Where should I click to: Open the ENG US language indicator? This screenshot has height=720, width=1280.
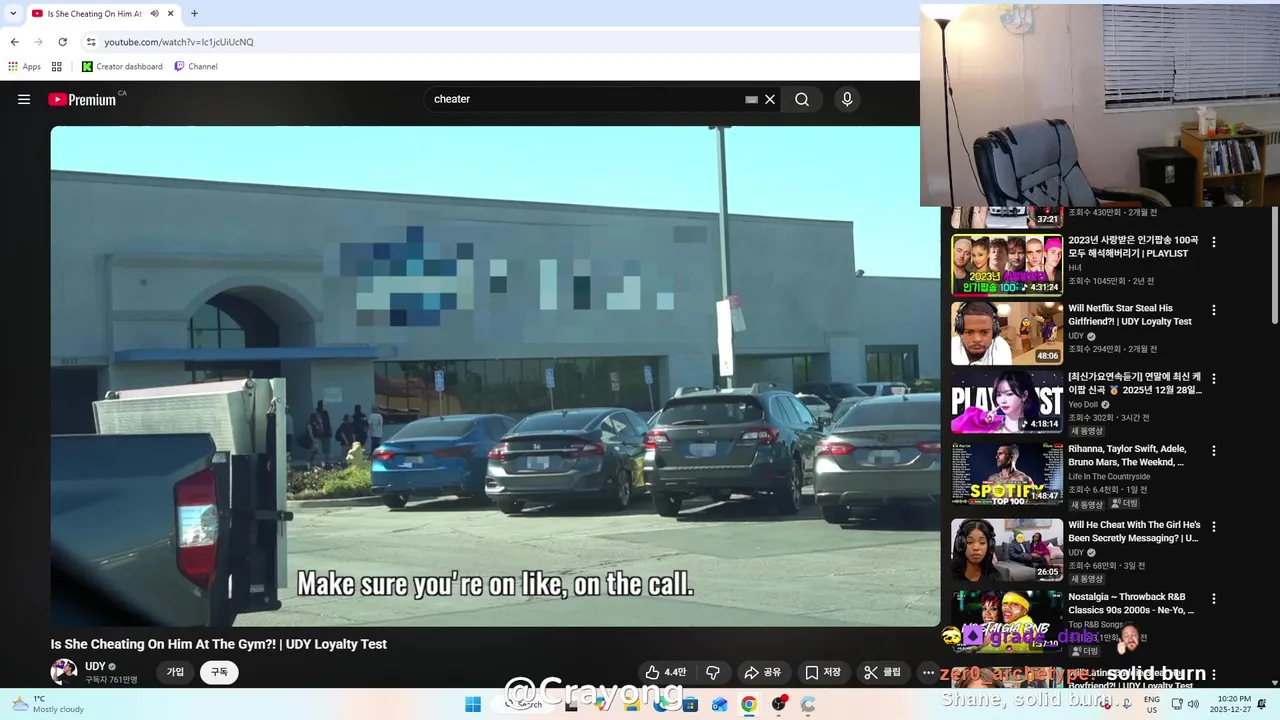click(x=1152, y=704)
